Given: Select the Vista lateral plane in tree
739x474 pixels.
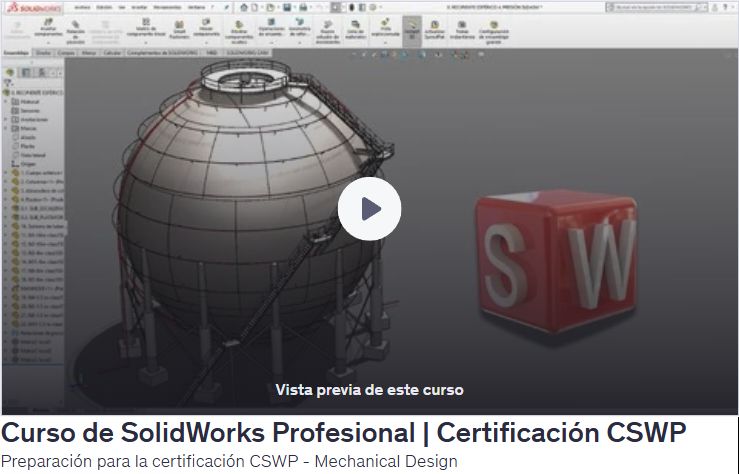Looking at the screenshot, I should point(29,155).
